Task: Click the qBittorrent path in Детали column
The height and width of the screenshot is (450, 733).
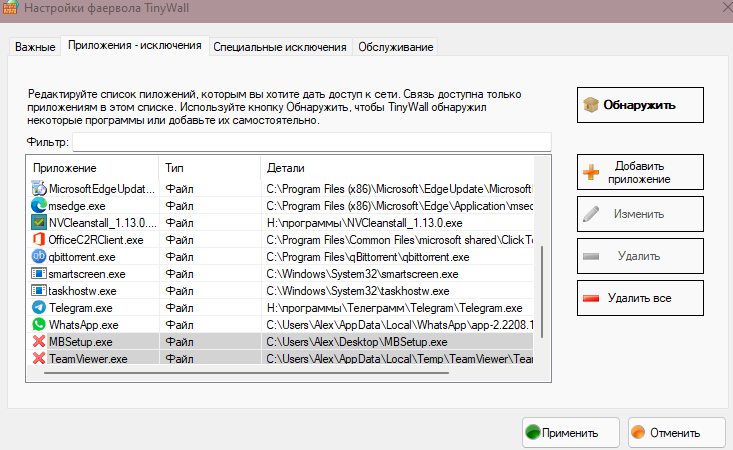Action: pyautogui.click(x=368, y=257)
